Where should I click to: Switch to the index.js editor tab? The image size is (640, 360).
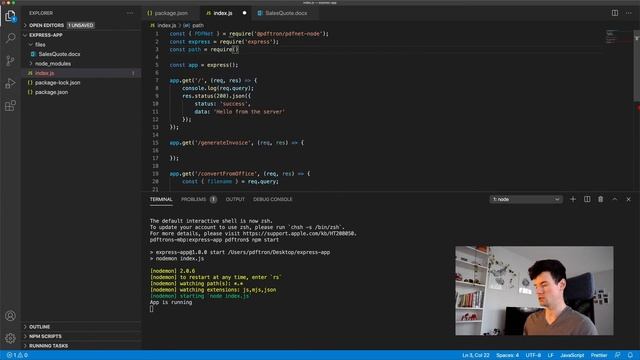tap(226, 13)
